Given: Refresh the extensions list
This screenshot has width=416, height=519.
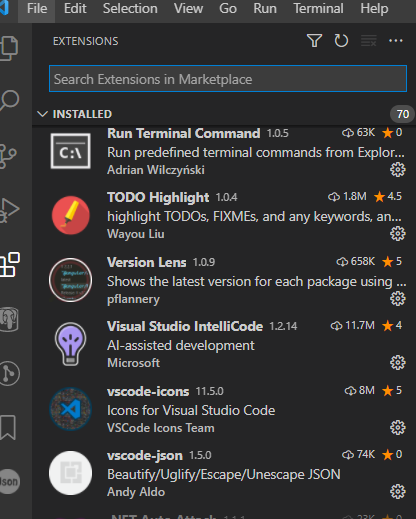Looking at the screenshot, I should [341, 41].
